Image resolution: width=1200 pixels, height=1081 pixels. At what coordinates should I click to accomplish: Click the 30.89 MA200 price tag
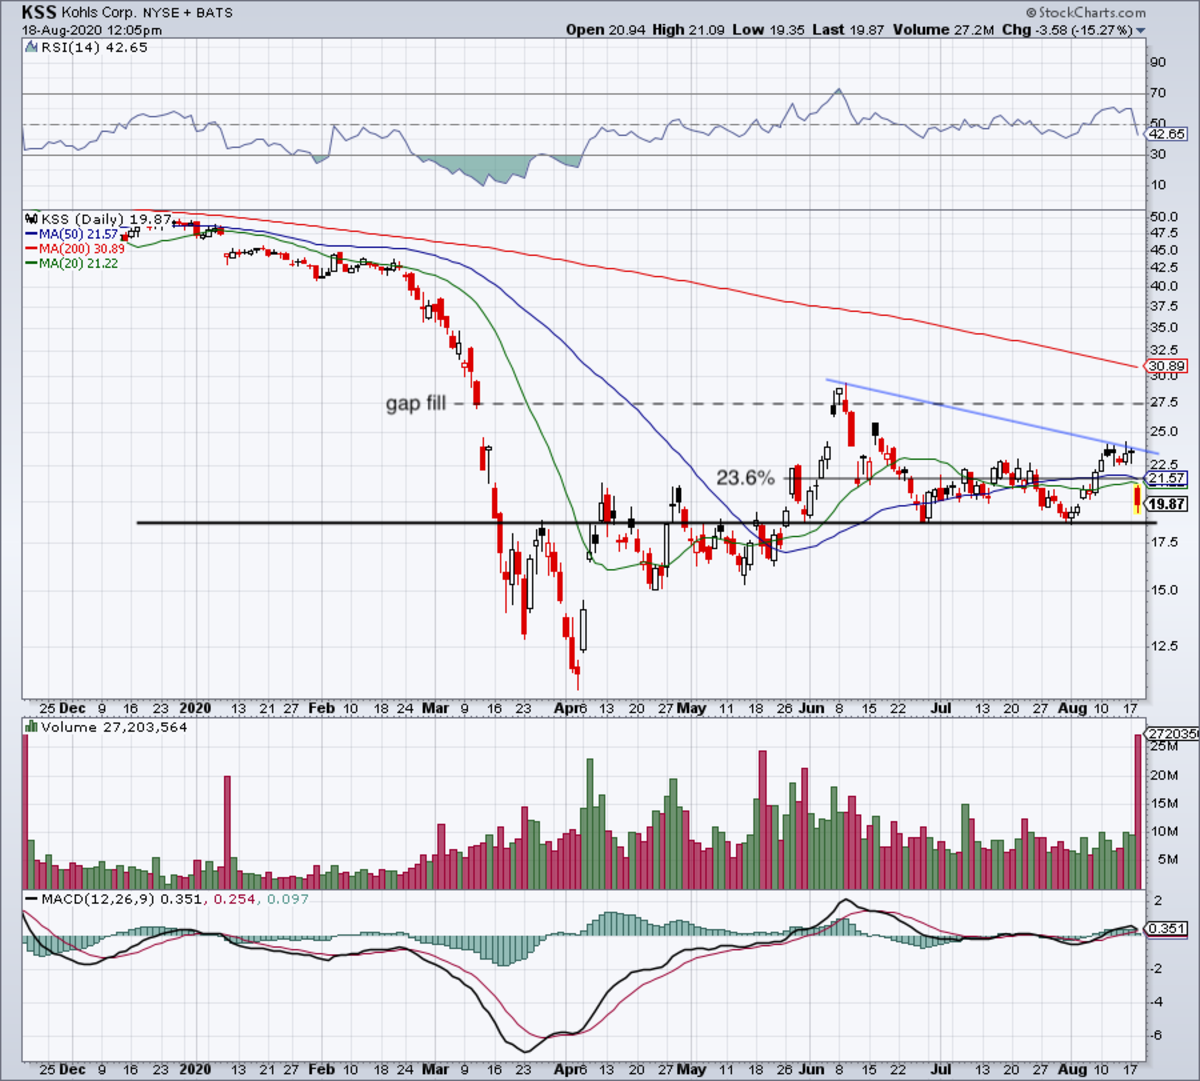tap(1167, 366)
